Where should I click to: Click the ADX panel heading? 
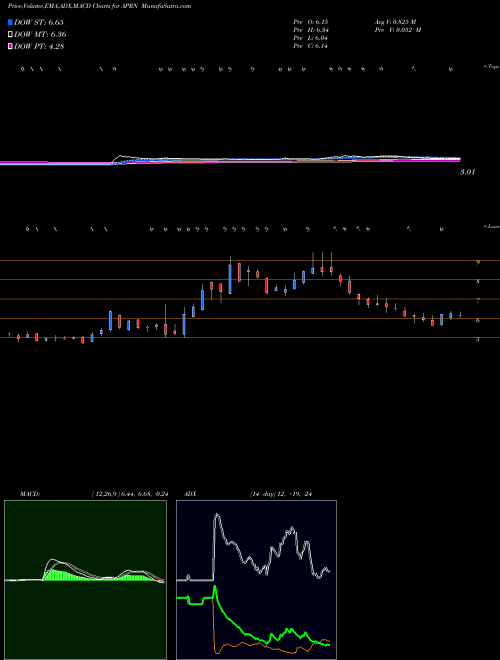190,494
